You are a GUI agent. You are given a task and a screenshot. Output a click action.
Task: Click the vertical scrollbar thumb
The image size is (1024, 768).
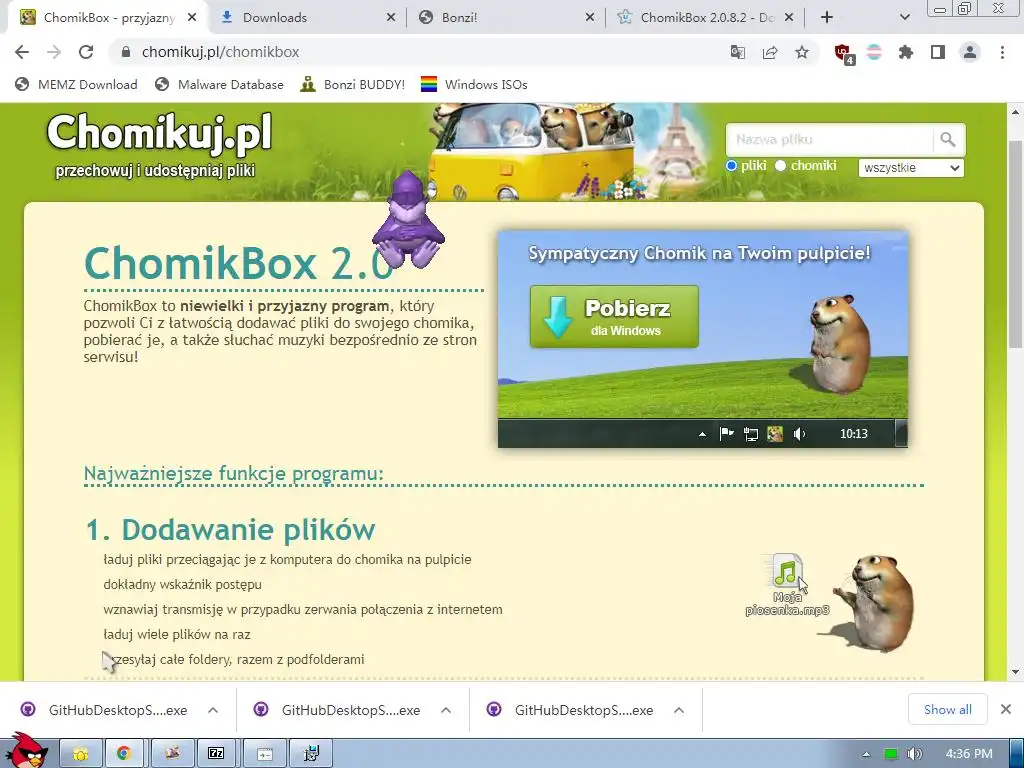click(1016, 245)
